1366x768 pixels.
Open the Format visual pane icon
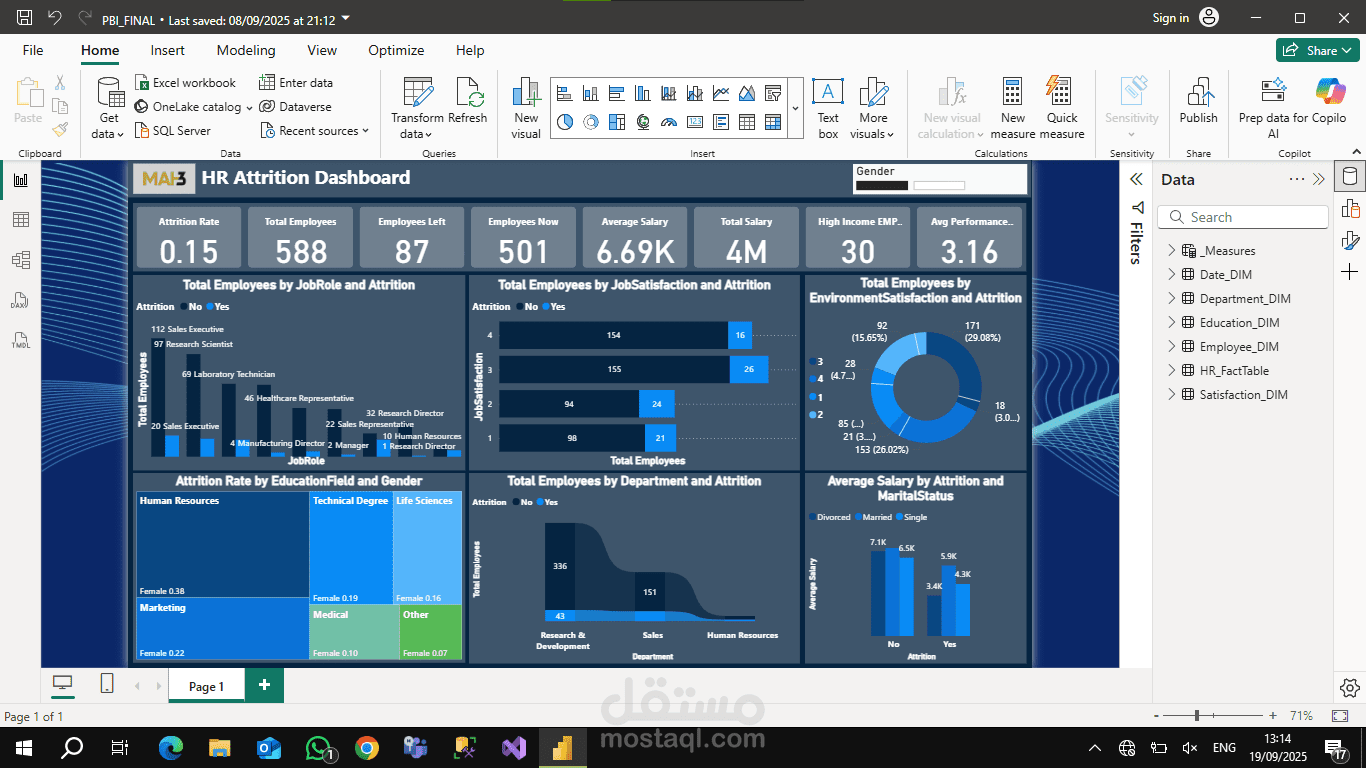1350,240
